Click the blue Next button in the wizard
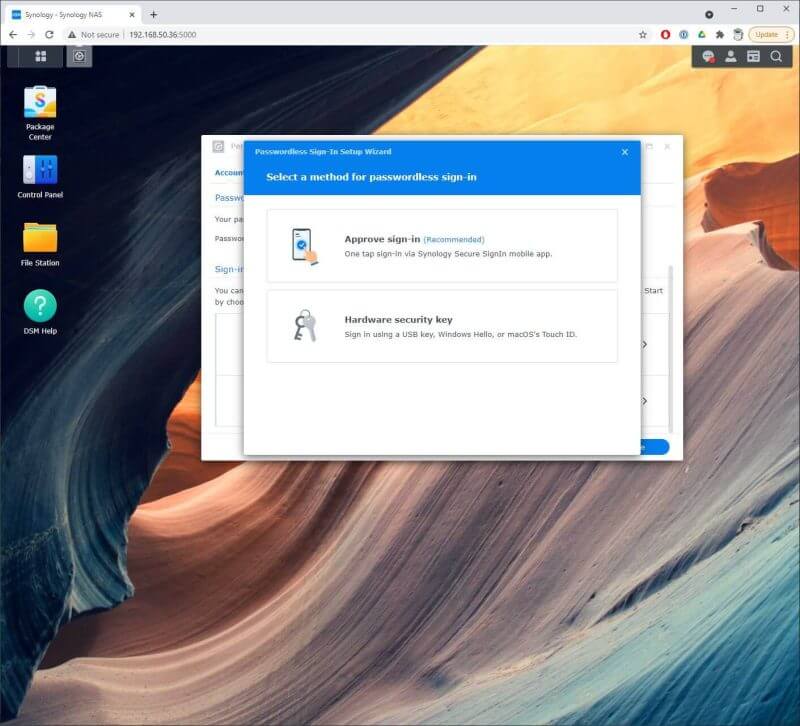This screenshot has height=726, width=800. click(655, 447)
